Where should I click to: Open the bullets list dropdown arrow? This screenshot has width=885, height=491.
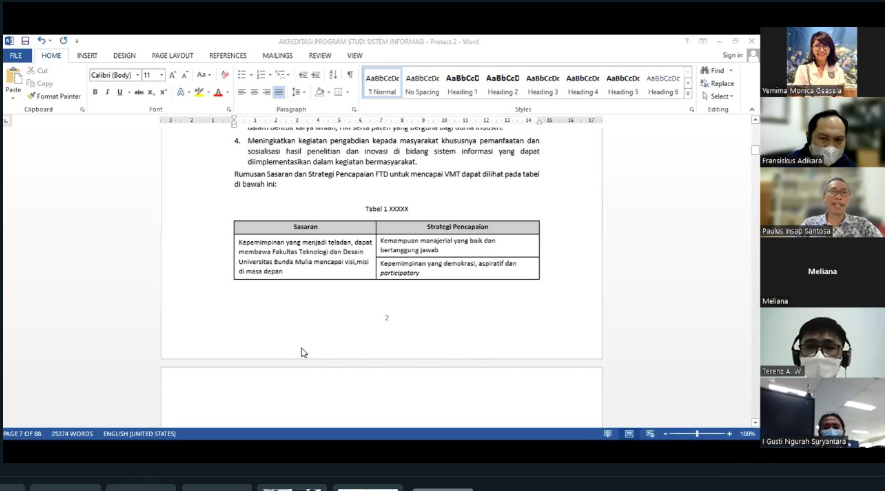point(251,75)
